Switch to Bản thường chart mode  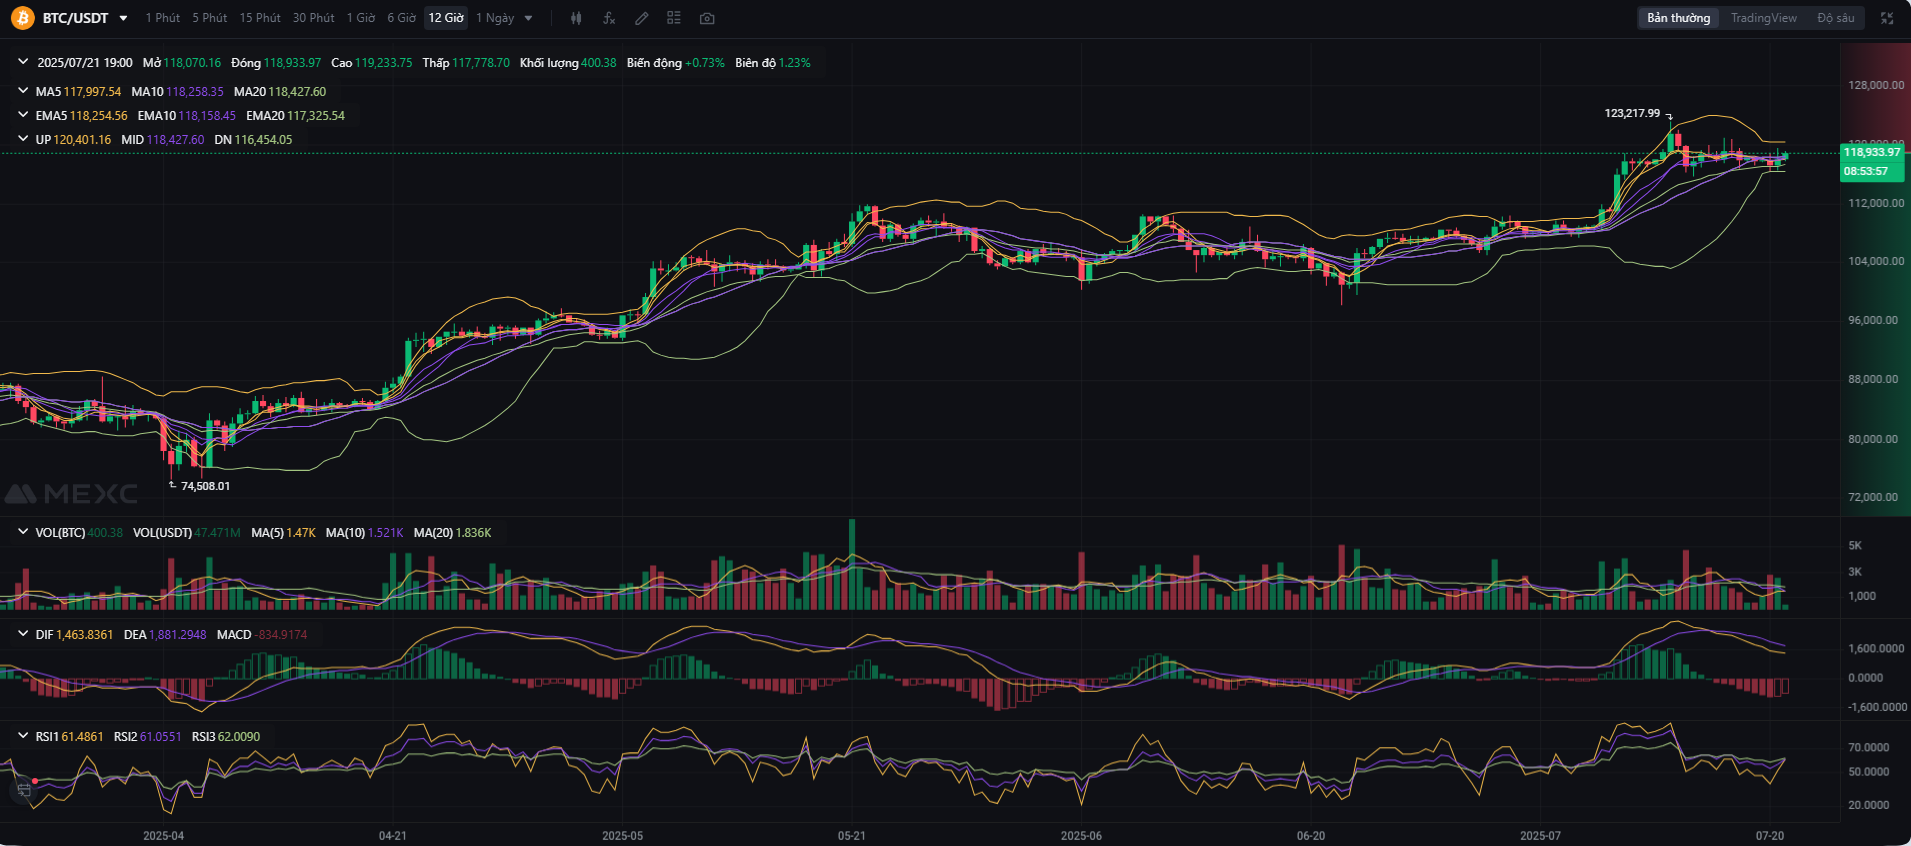(1679, 18)
